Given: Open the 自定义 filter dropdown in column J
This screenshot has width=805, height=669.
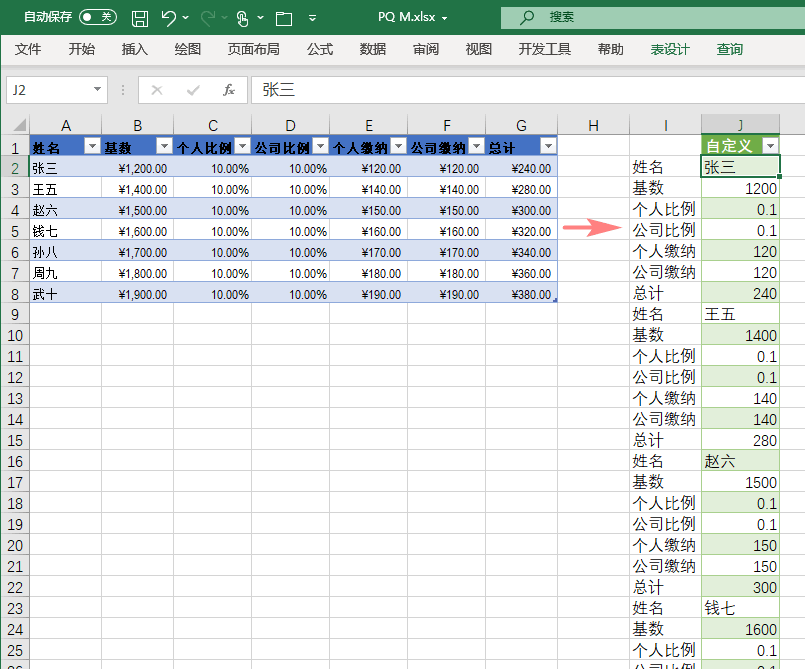Looking at the screenshot, I should click(769, 145).
